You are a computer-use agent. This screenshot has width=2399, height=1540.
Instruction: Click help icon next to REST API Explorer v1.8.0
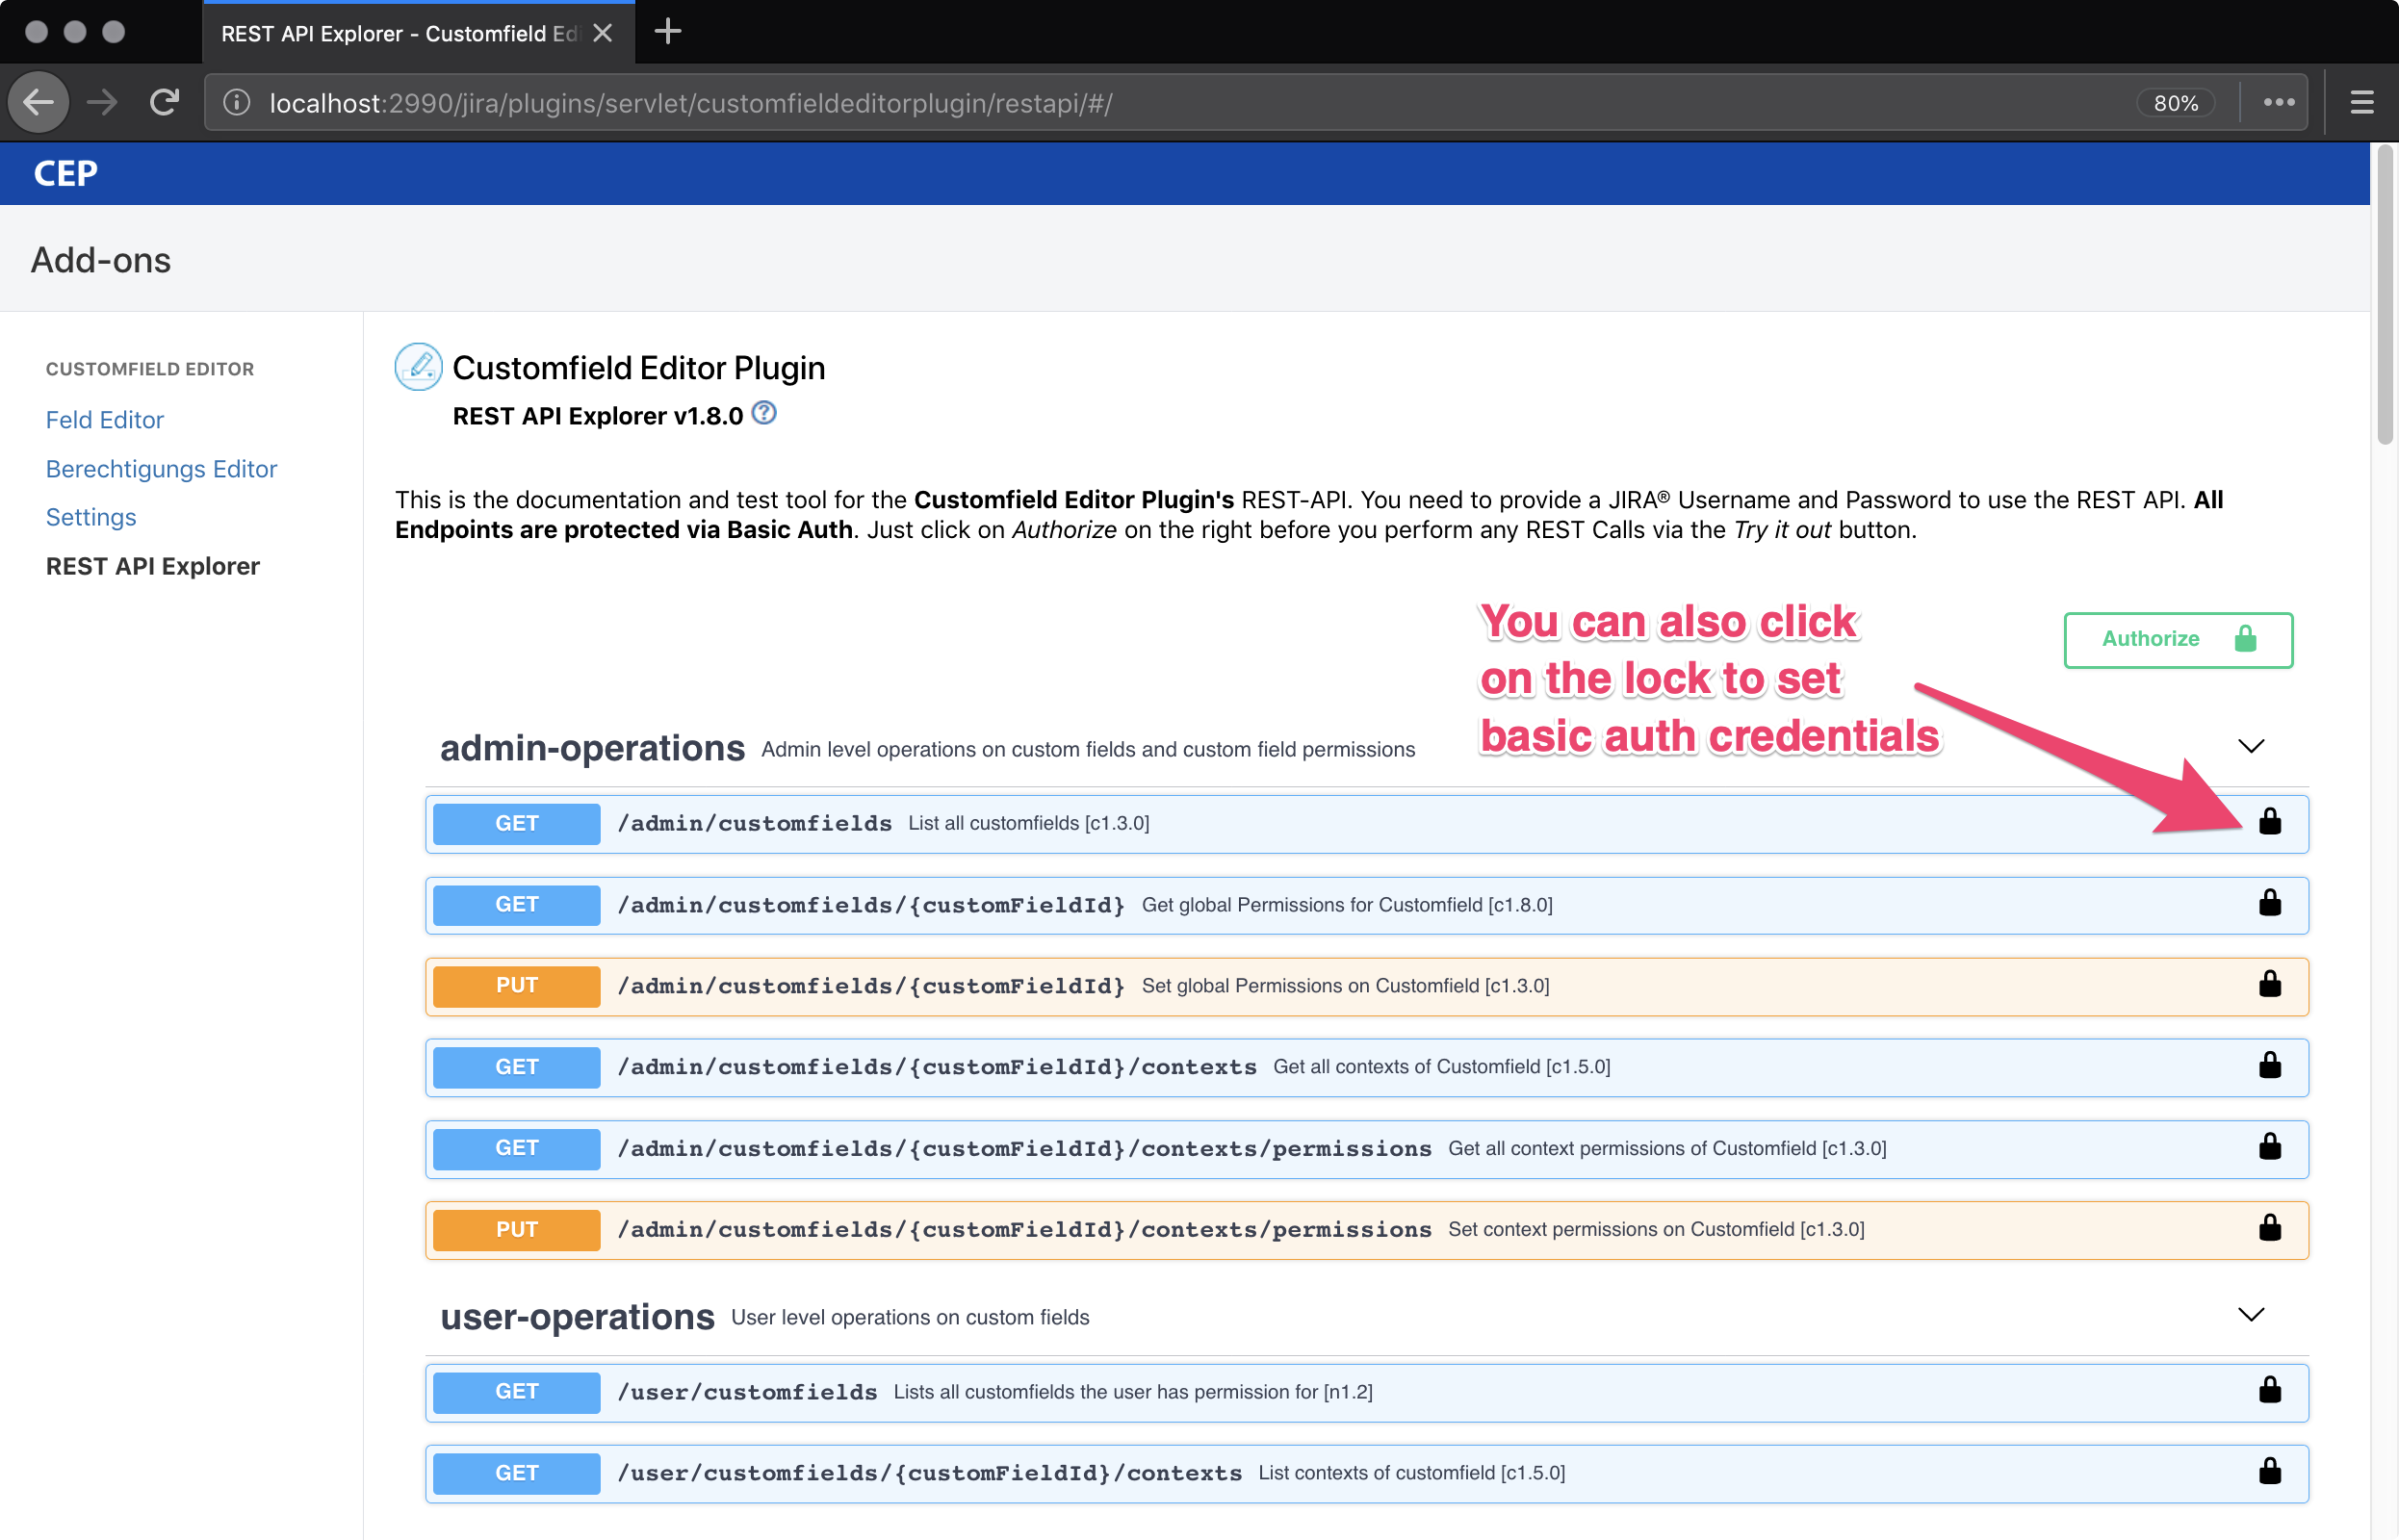(764, 413)
